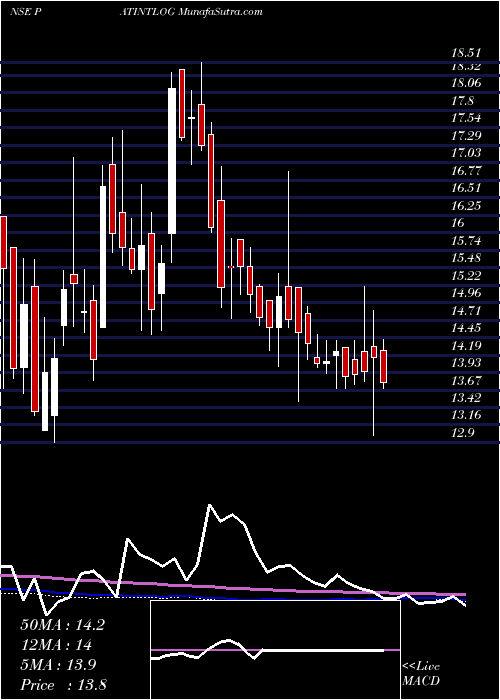
Task: Select the 14.45 price axis label
Action: pyautogui.click(x=466, y=328)
